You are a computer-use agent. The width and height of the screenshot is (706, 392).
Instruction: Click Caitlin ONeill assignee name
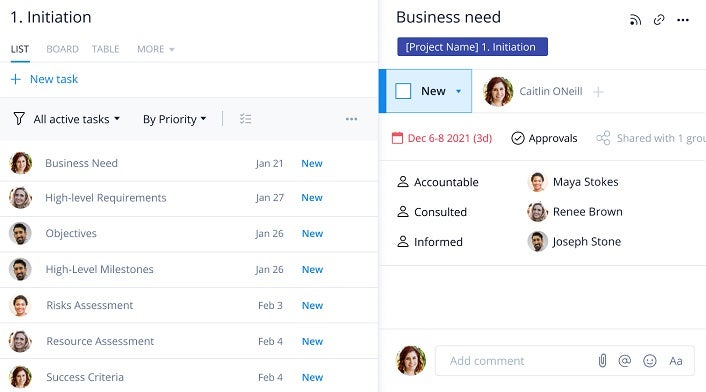[x=551, y=91]
